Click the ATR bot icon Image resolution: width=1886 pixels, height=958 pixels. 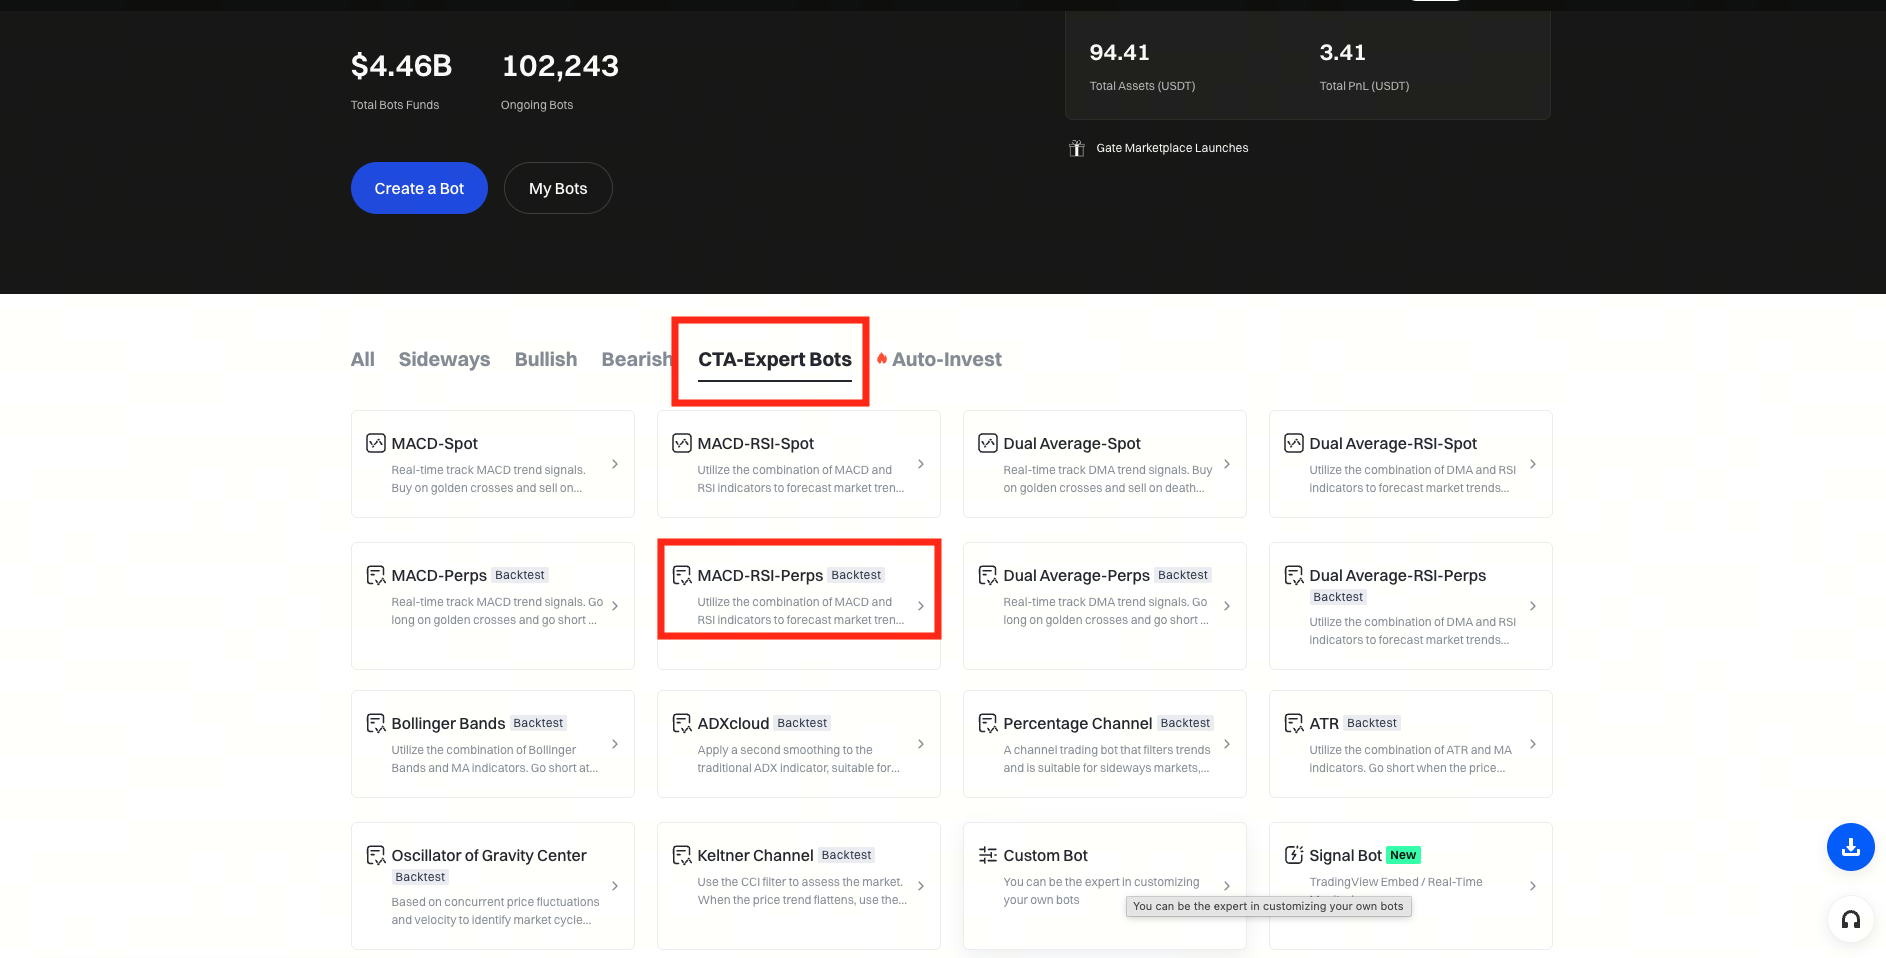click(1294, 723)
